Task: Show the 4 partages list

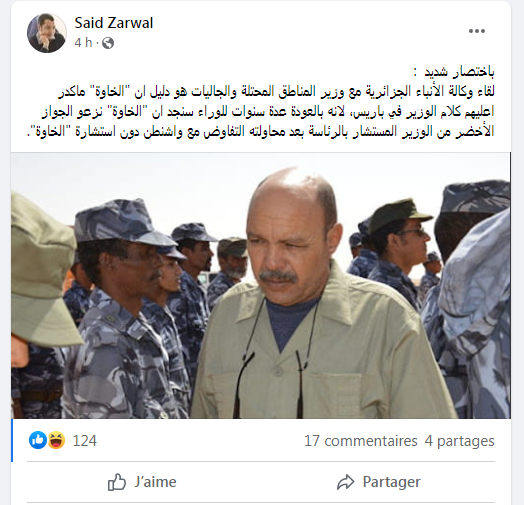Action: (460, 441)
